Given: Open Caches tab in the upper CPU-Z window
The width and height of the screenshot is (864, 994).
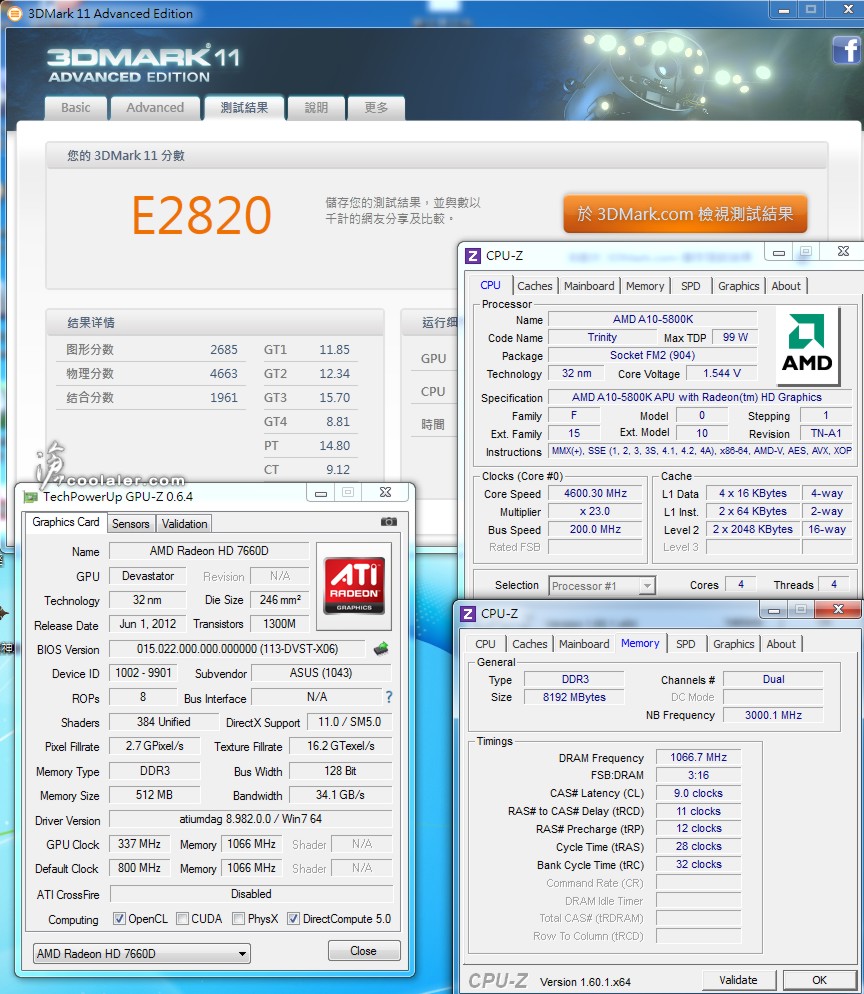Looking at the screenshot, I should click(534, 286).
